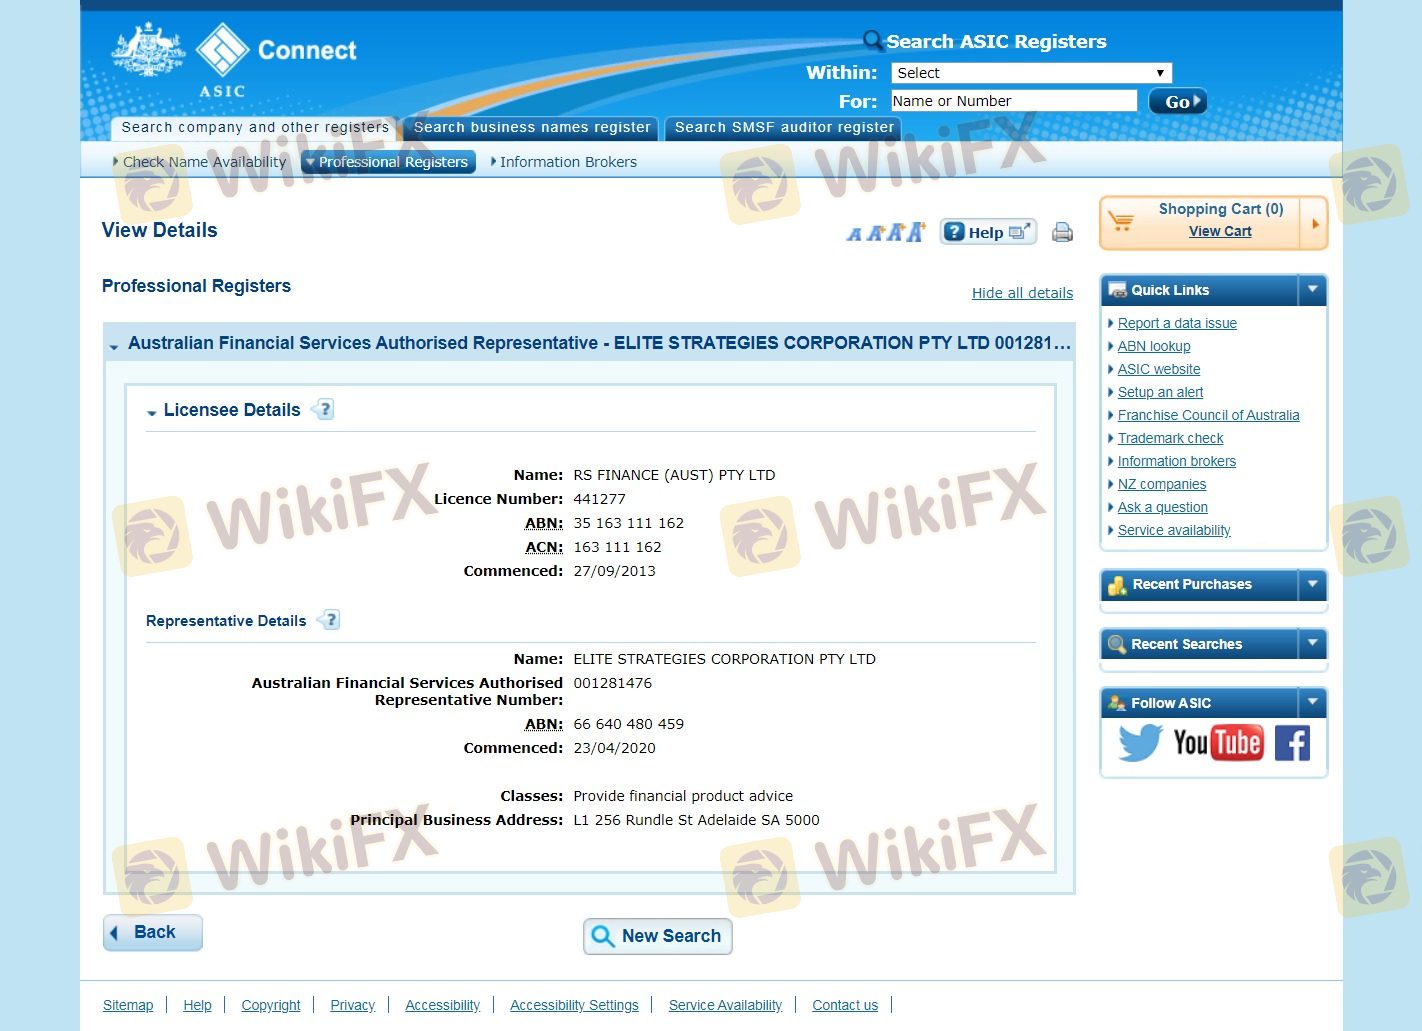Image resolution: width=1422 pixels, height=1031 pixels.
Task: Set text to the smallest font size
Action: click(x=853, y=234)
